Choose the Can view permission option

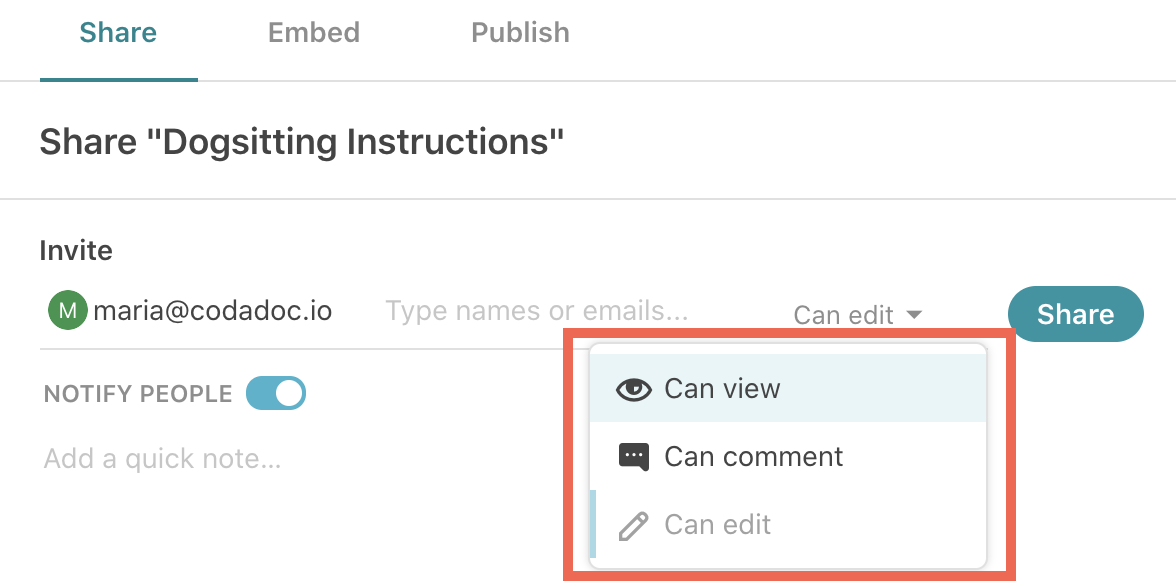coord(722,389)
